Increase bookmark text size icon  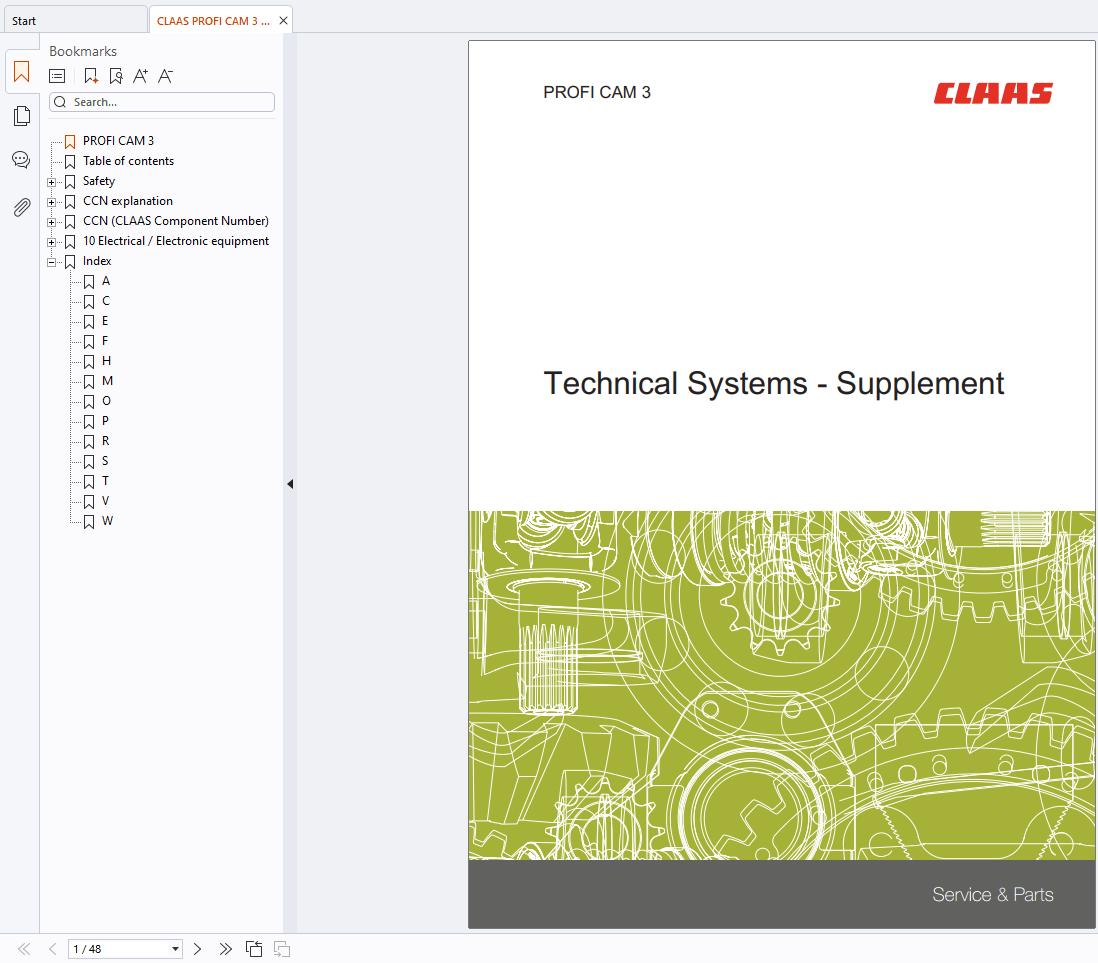140,76
